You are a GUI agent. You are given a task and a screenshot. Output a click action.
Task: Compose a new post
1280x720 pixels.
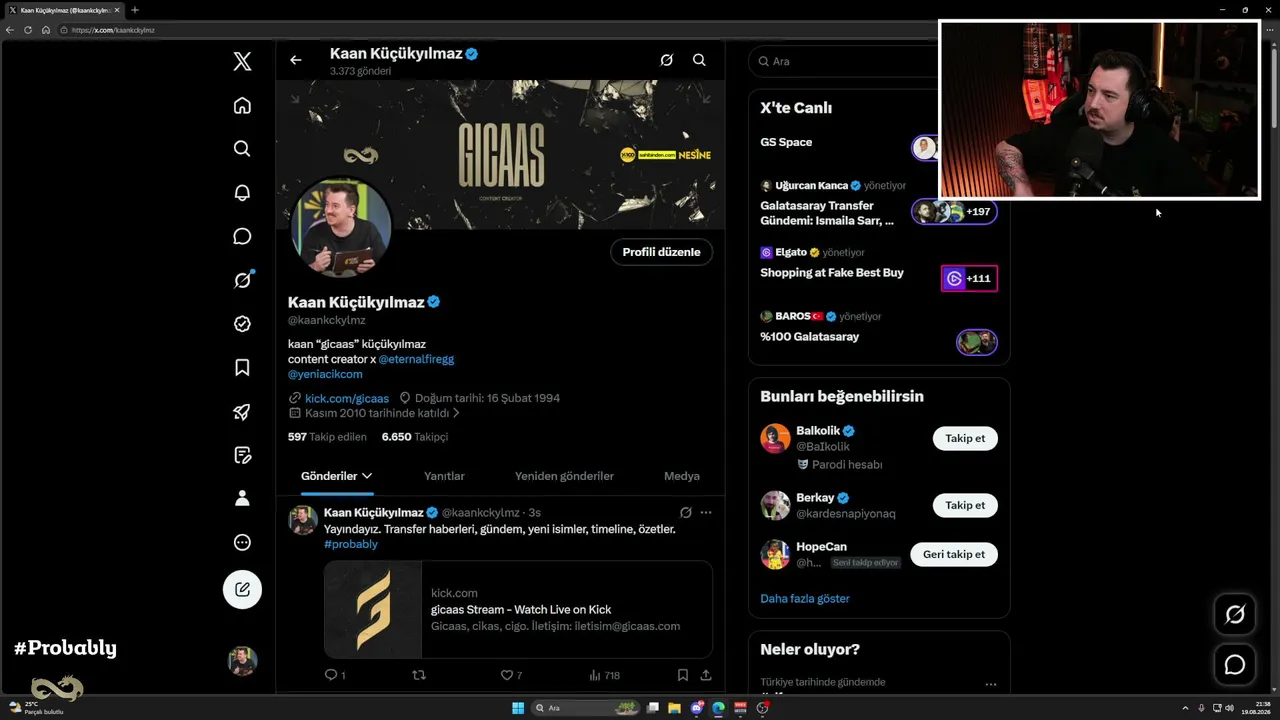click(242, 589)
